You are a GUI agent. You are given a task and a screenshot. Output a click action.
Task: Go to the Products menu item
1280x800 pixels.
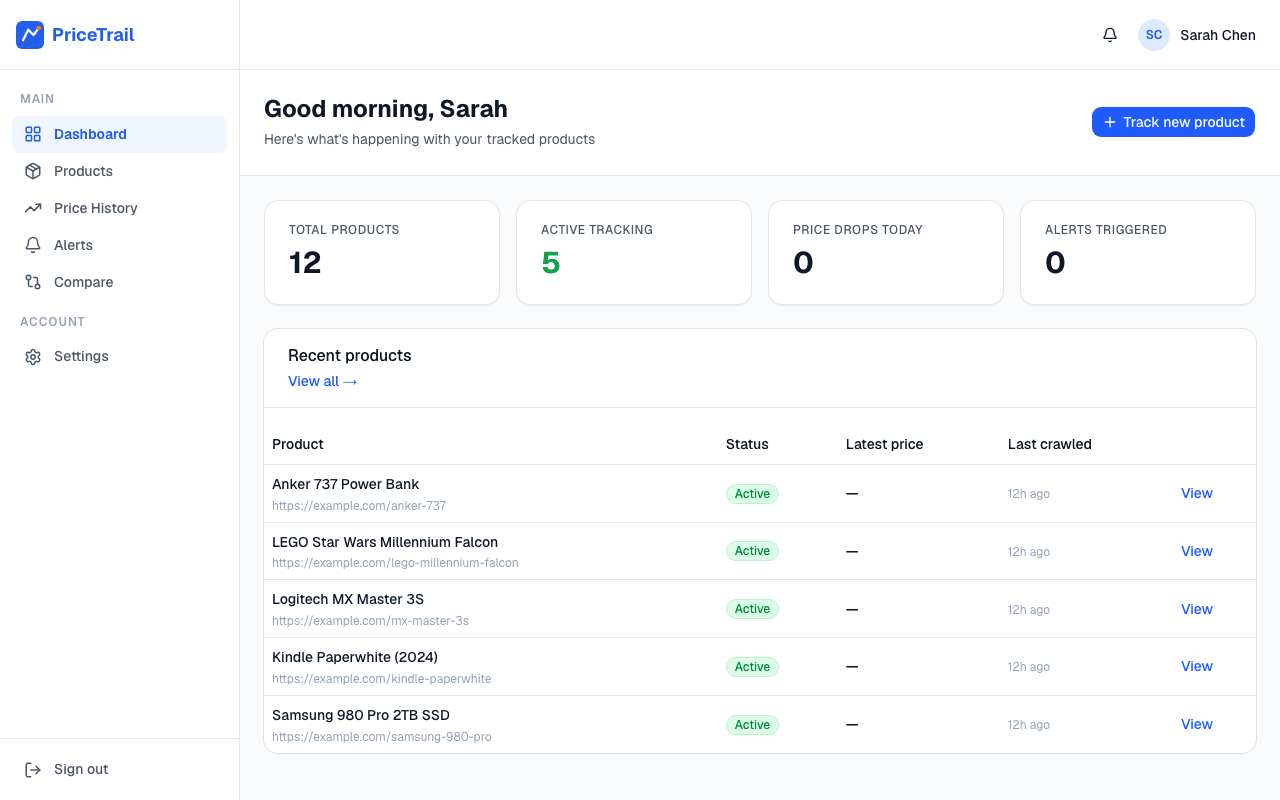(119, 171)
